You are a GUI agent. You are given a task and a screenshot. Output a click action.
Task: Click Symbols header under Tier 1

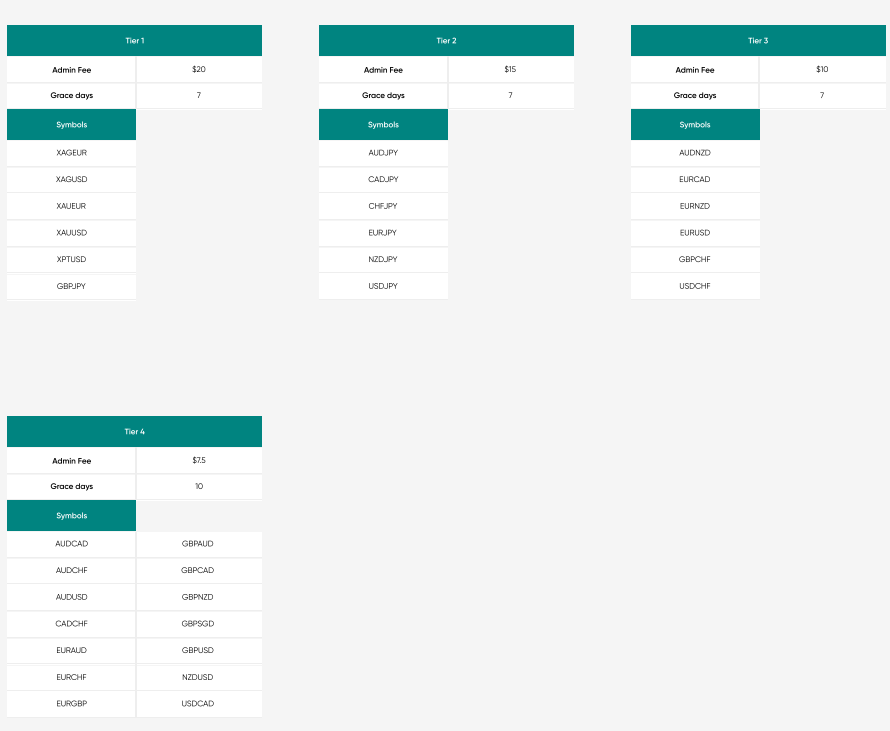(71, 125)
